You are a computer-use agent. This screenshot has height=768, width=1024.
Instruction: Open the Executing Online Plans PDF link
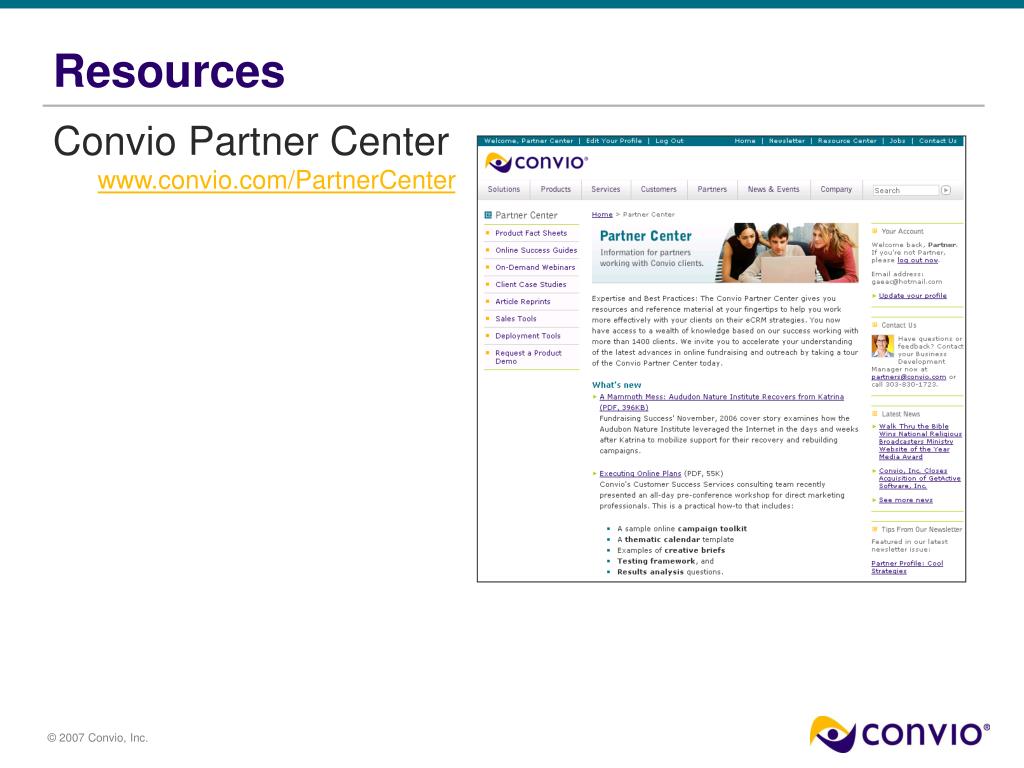point(640,473)
